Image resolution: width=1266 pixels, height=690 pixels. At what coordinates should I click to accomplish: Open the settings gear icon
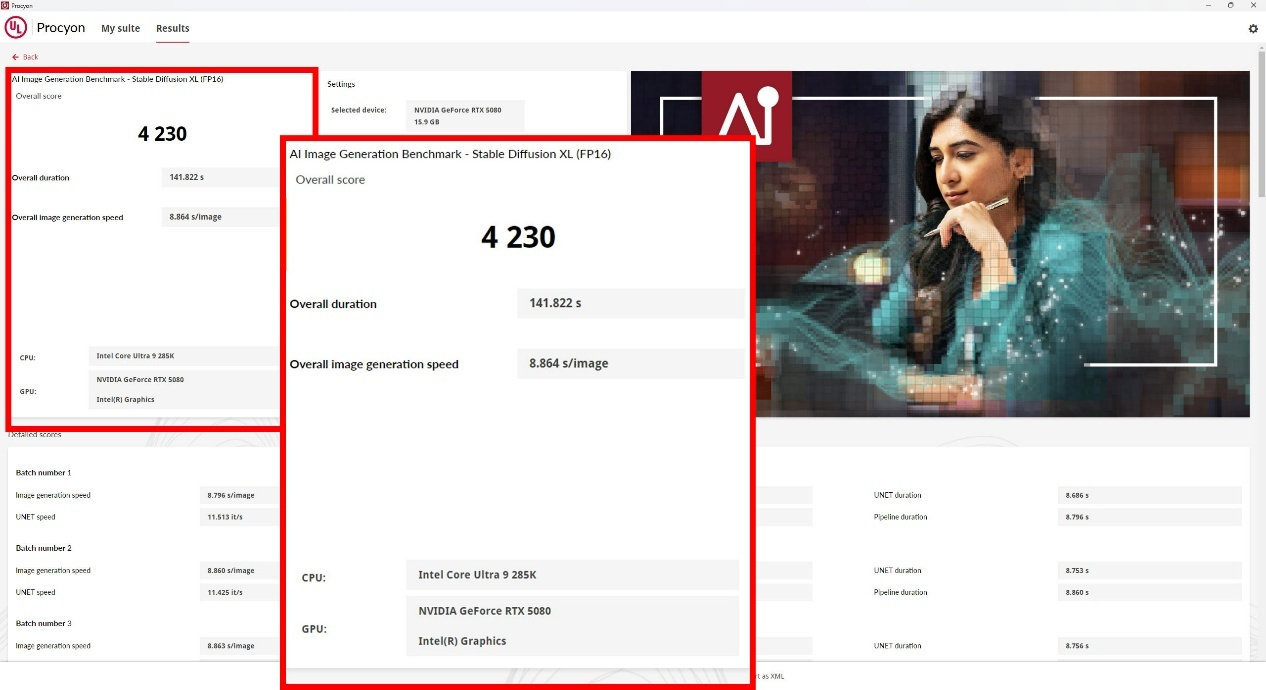pyautogui.click(x=1253, y=29)
